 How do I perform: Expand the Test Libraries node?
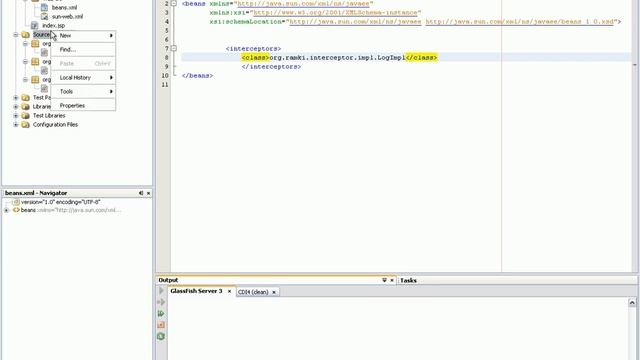coord(16,116)
